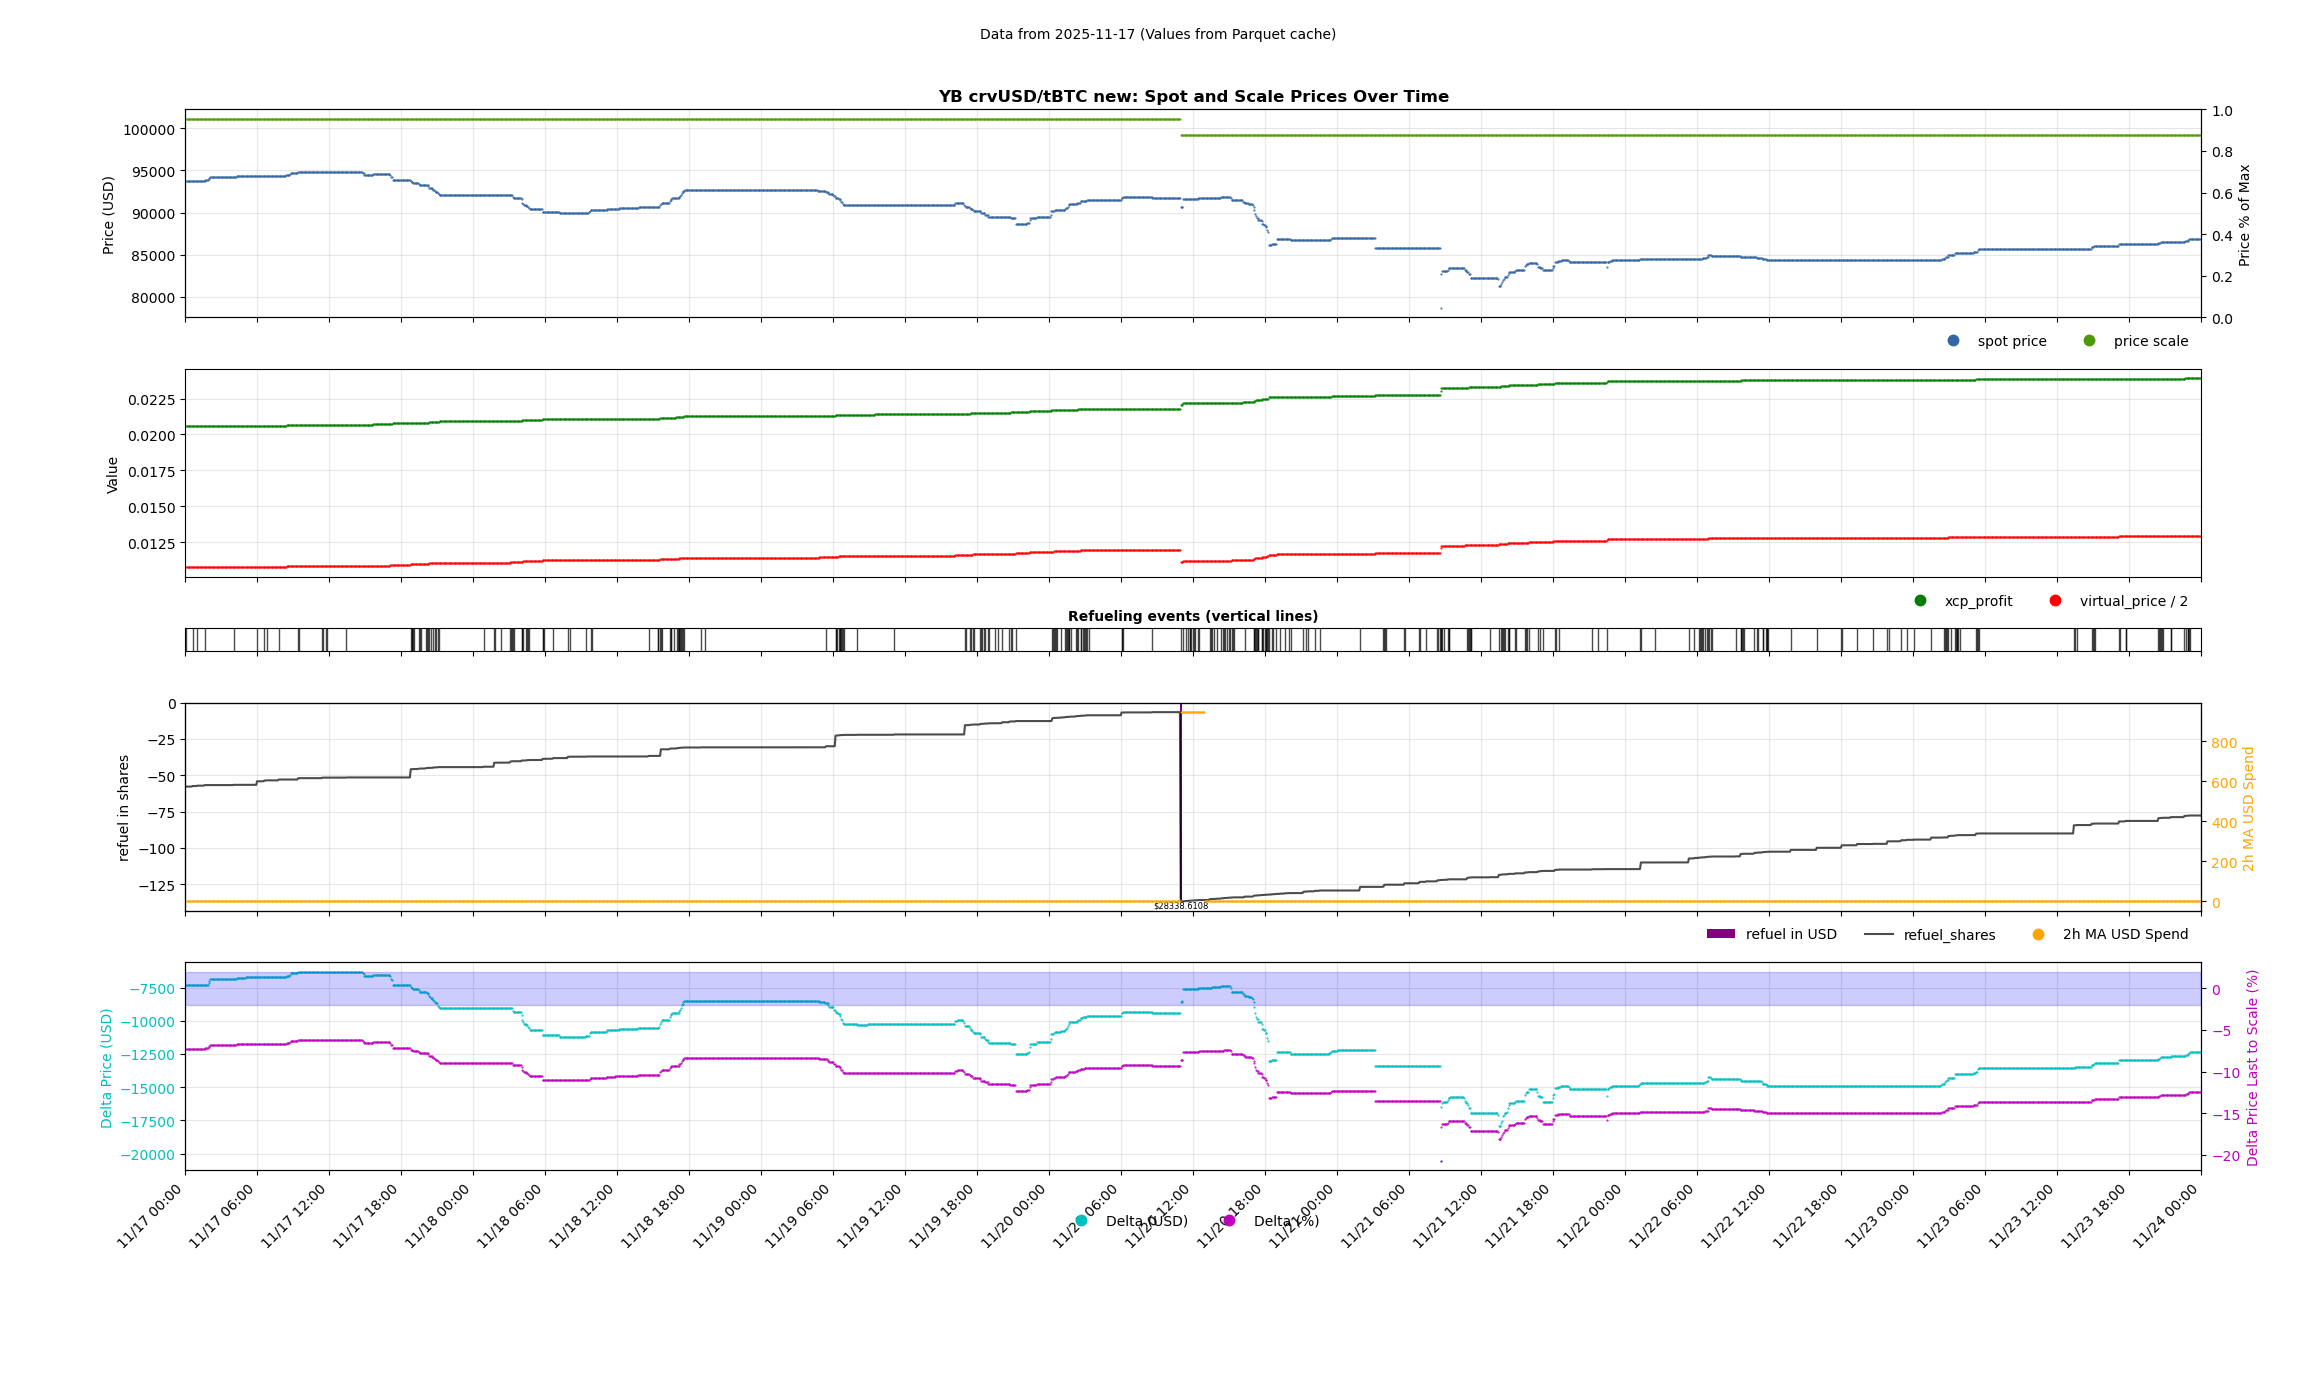2317x1377 pixels.
Task: Click the 2h MA USD Spend axis label
Action: click(2249, 808)
